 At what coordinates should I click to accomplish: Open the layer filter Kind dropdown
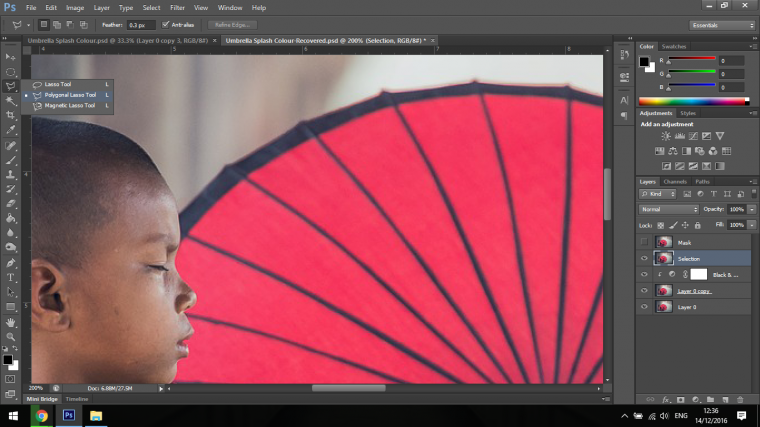coord(658,194)
